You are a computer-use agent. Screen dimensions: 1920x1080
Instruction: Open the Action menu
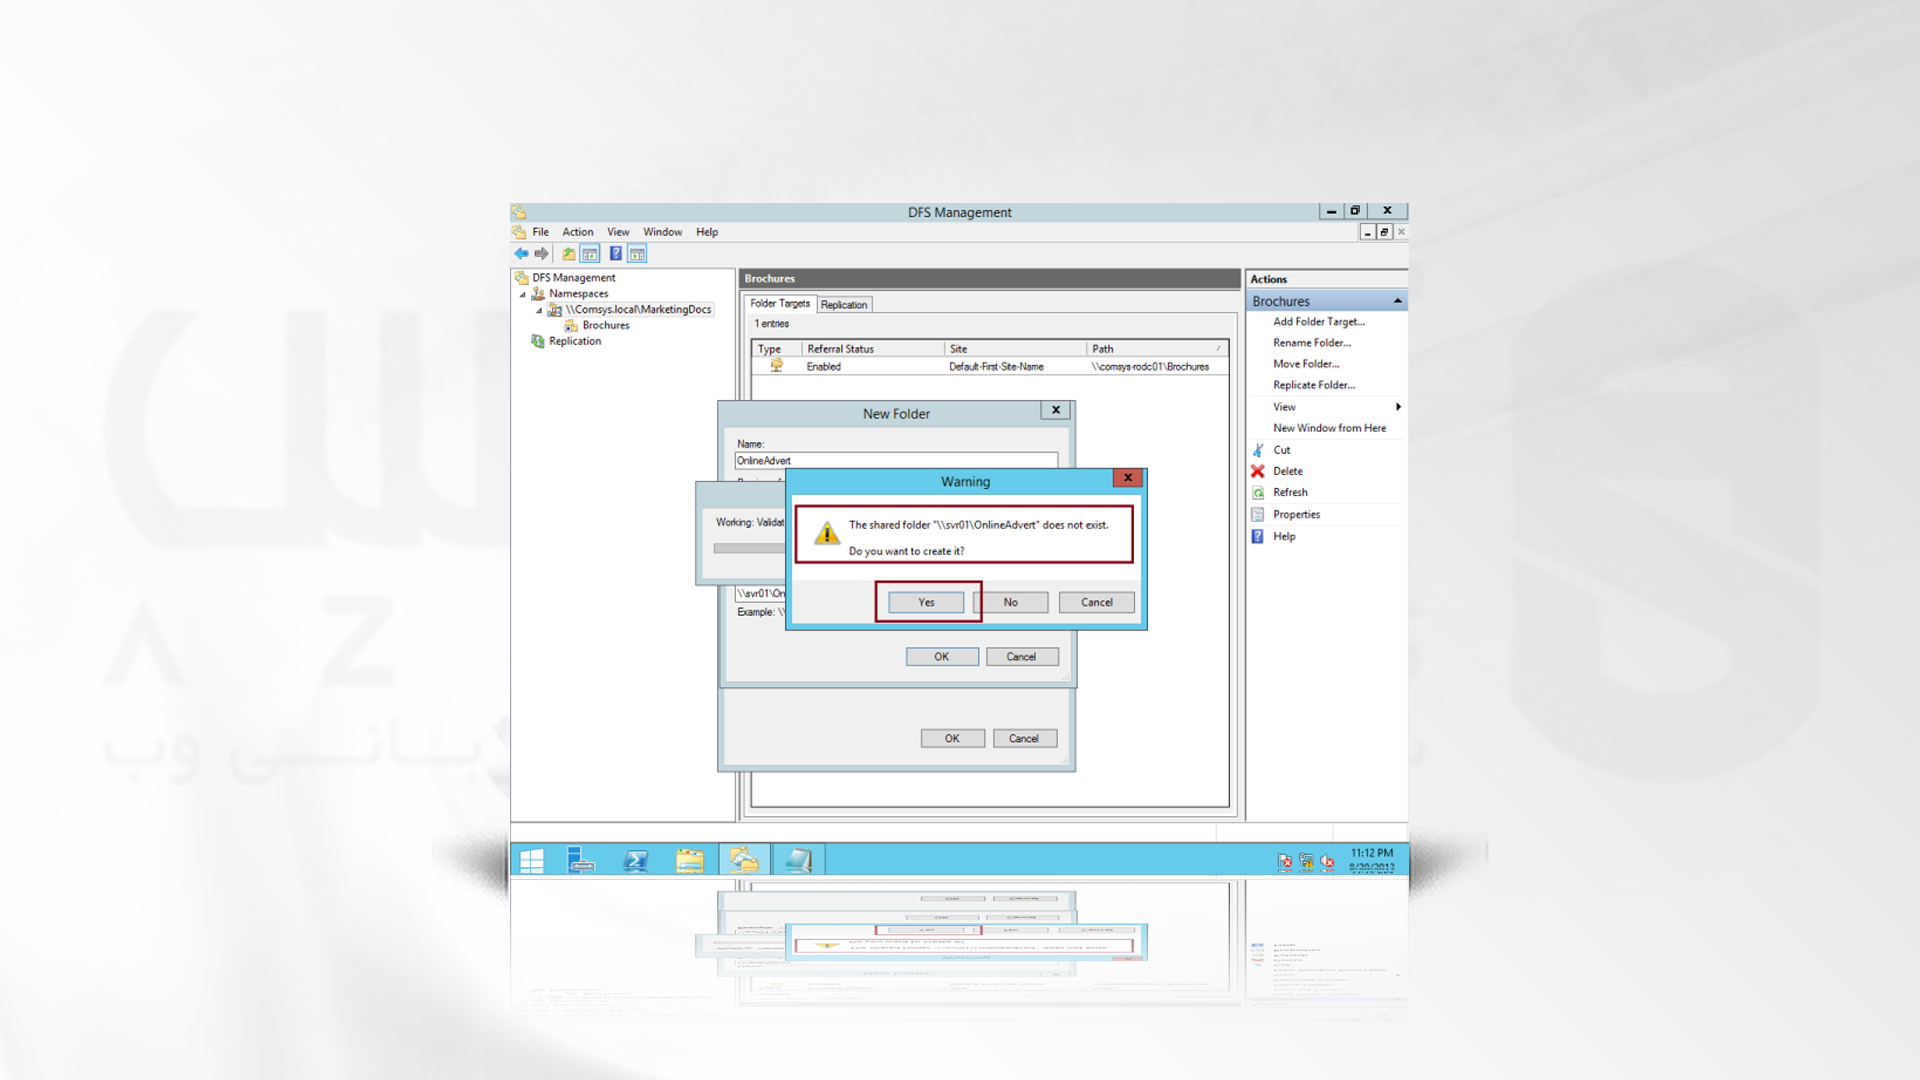coord(578,232)
